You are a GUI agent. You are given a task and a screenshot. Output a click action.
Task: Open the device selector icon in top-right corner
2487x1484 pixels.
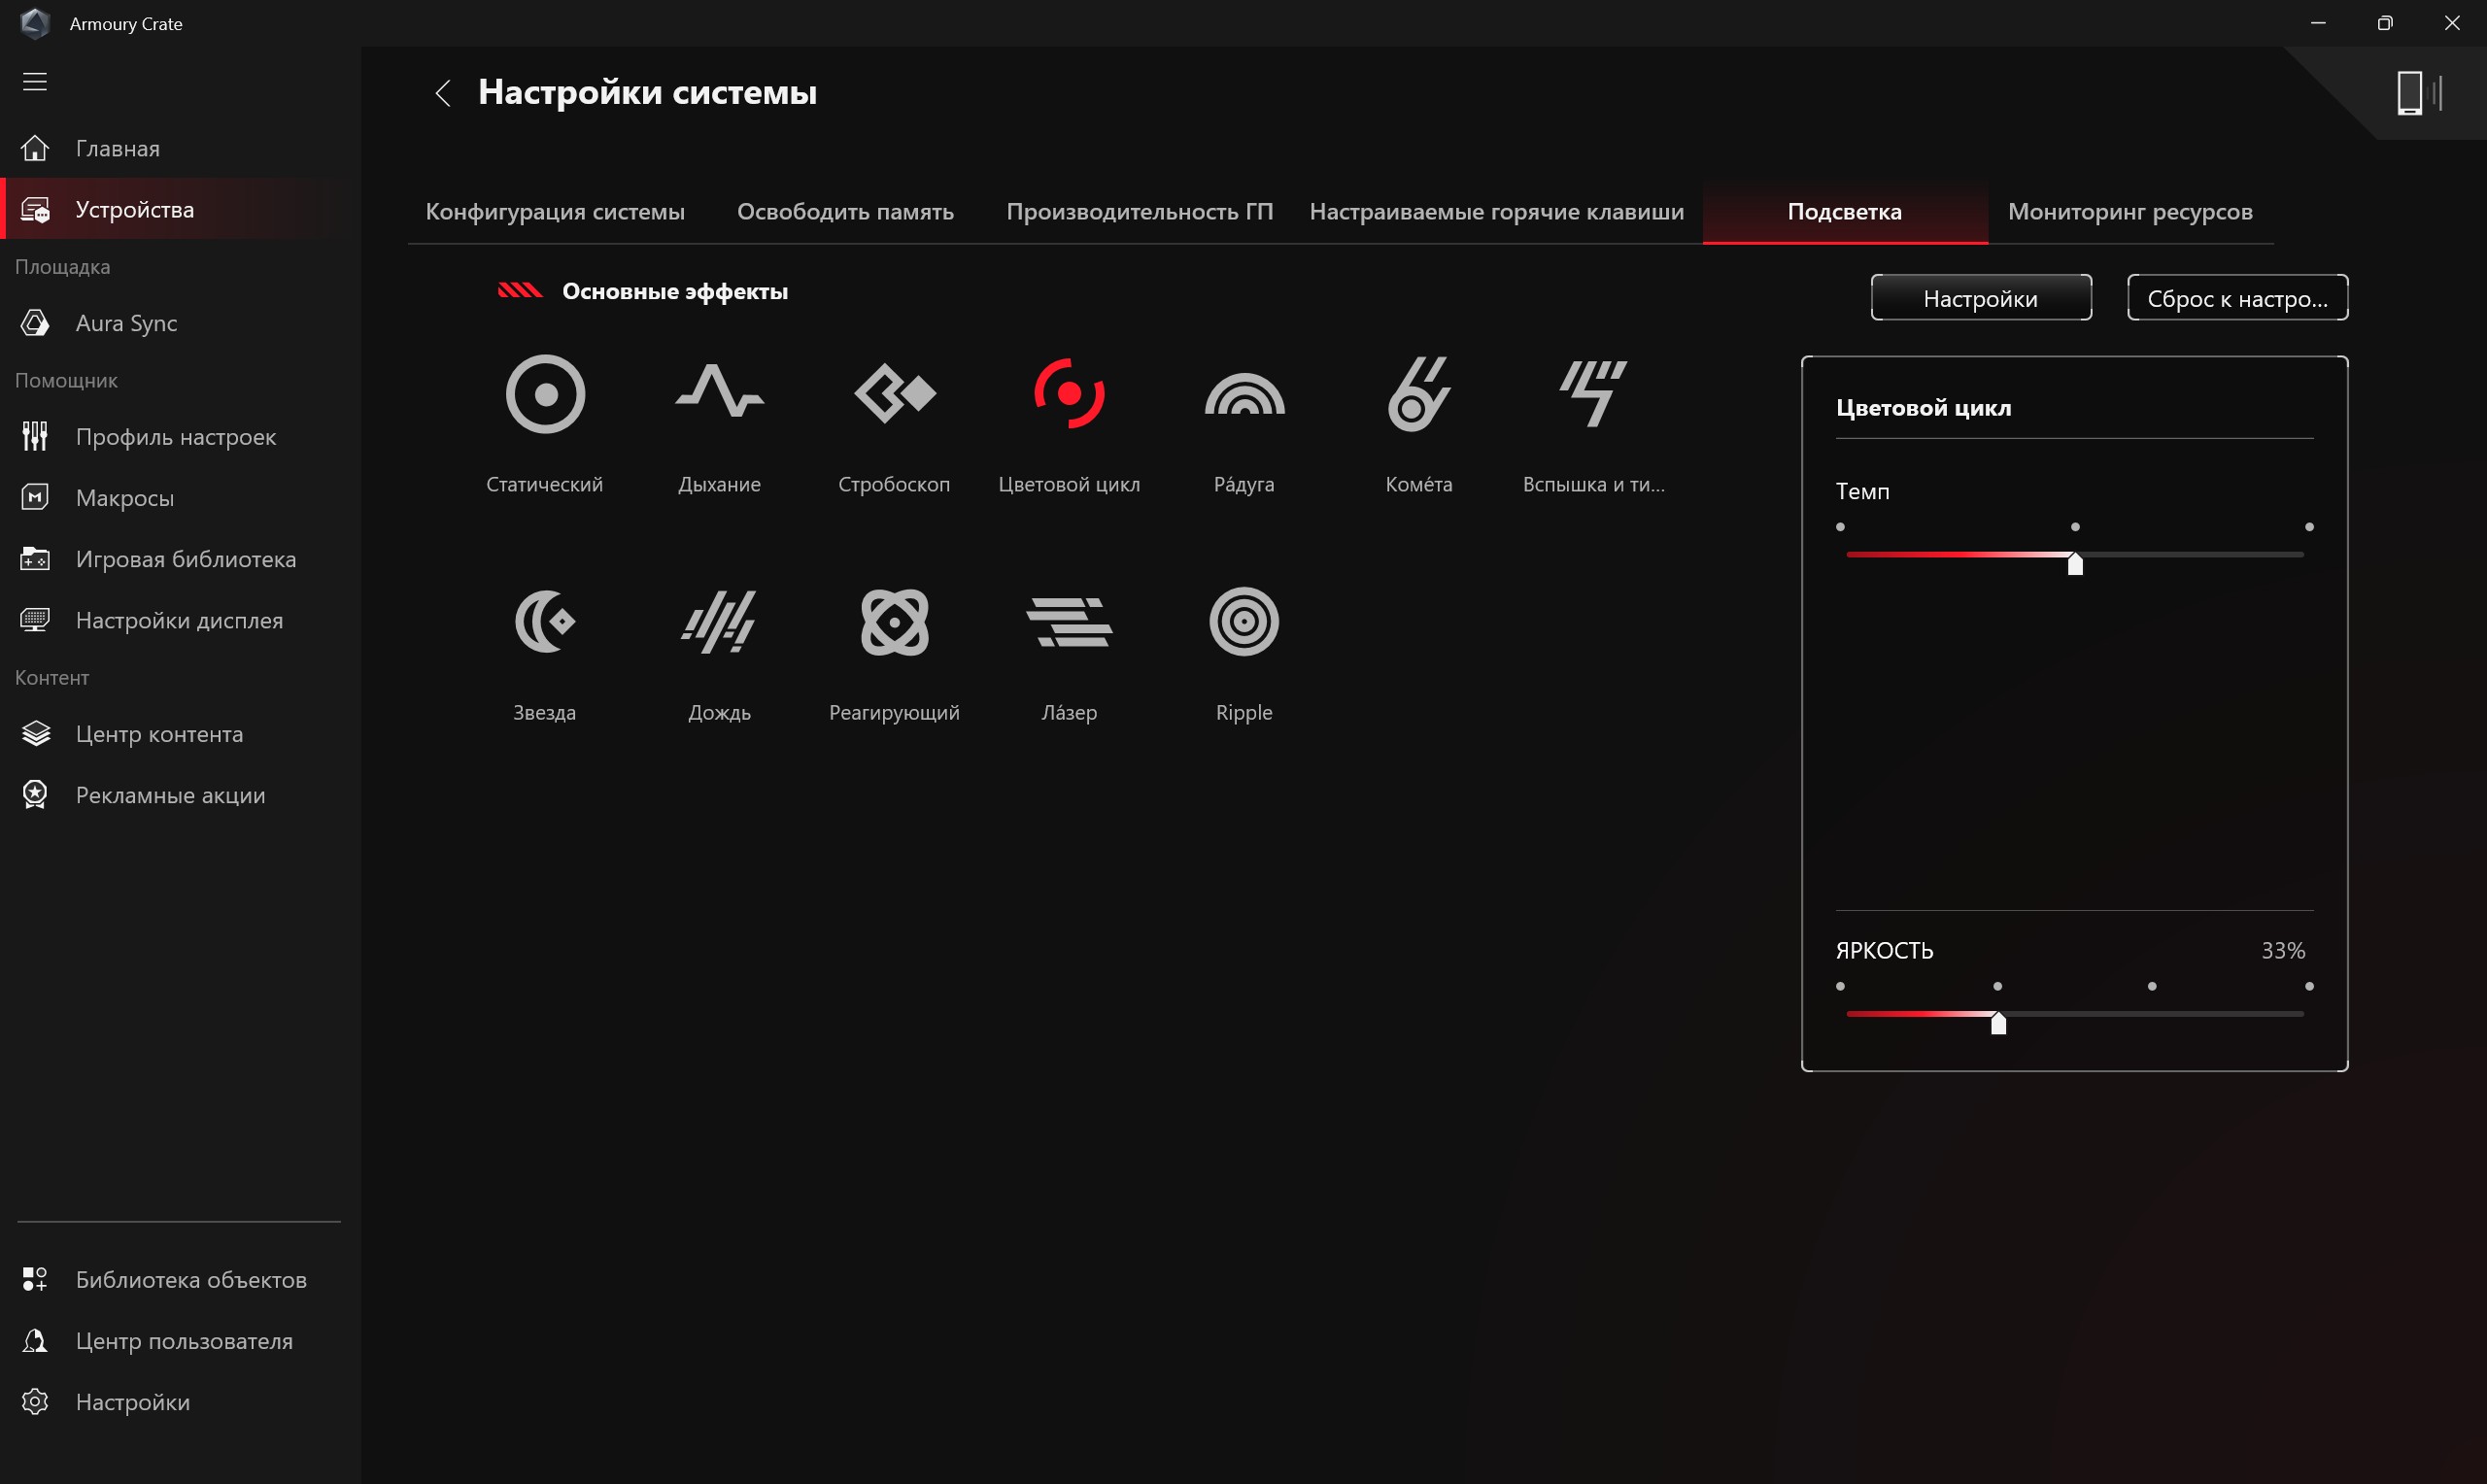click(2420, 93)
